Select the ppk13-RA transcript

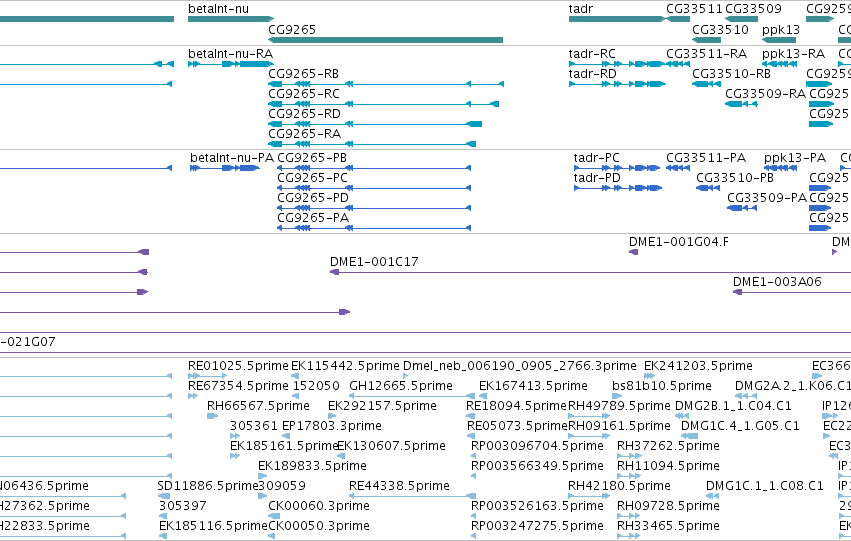[x=779, y=64]
